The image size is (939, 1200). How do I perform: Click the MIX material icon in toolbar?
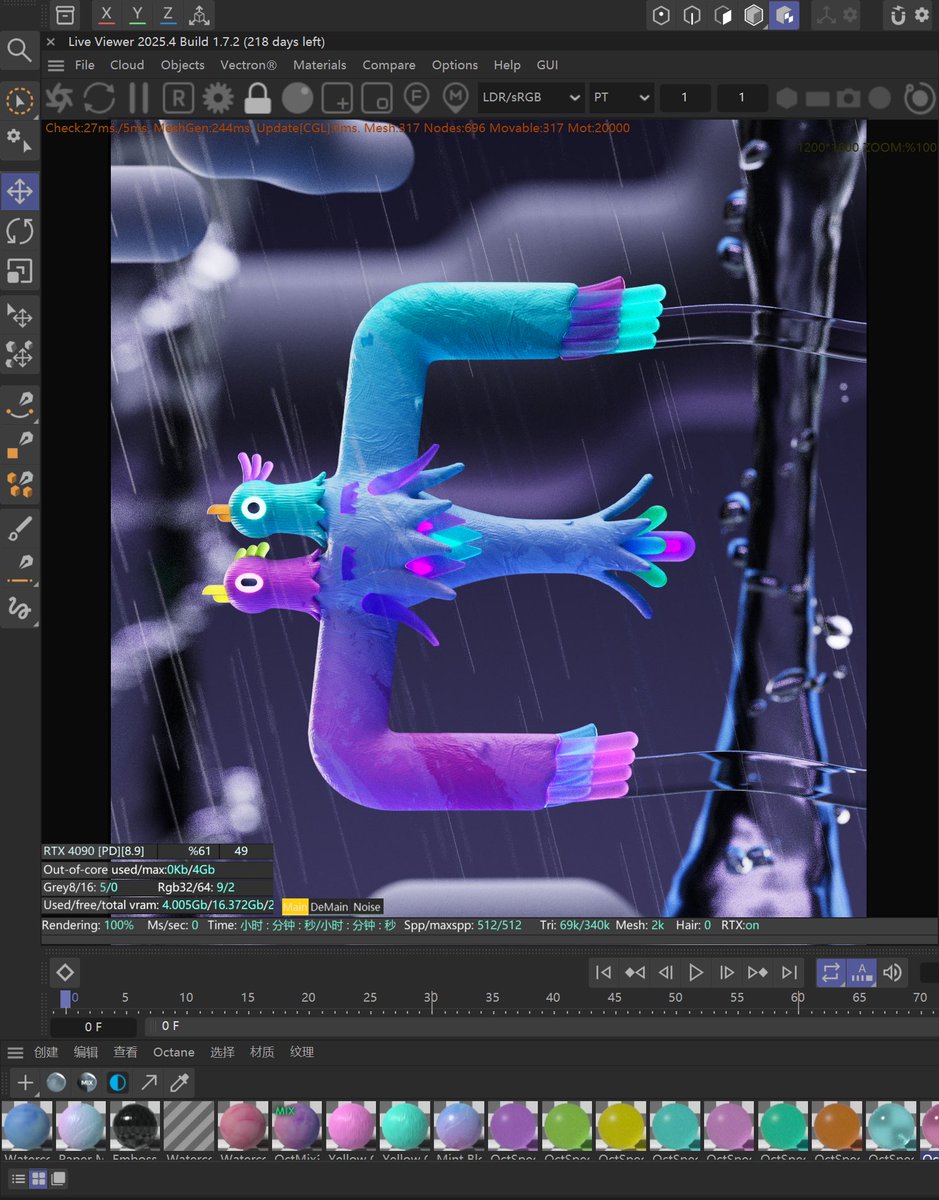click(x=87, y=1082)
